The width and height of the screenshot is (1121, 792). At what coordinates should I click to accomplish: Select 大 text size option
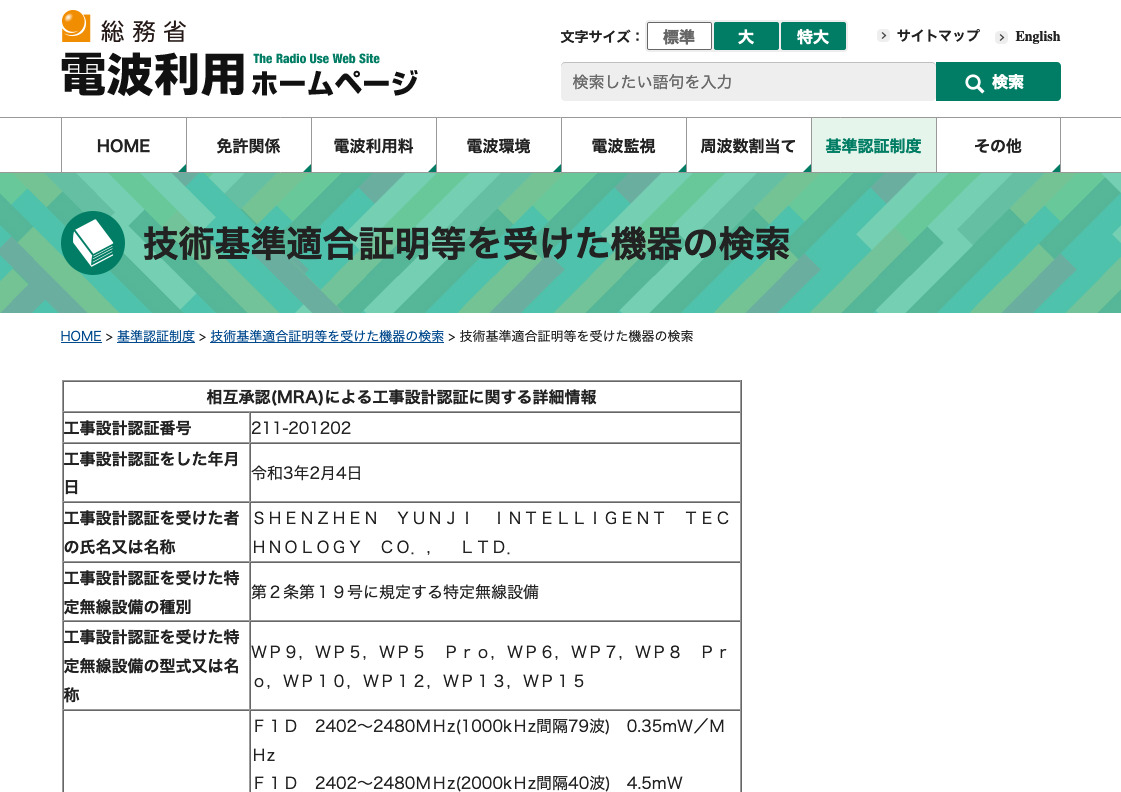746,37
